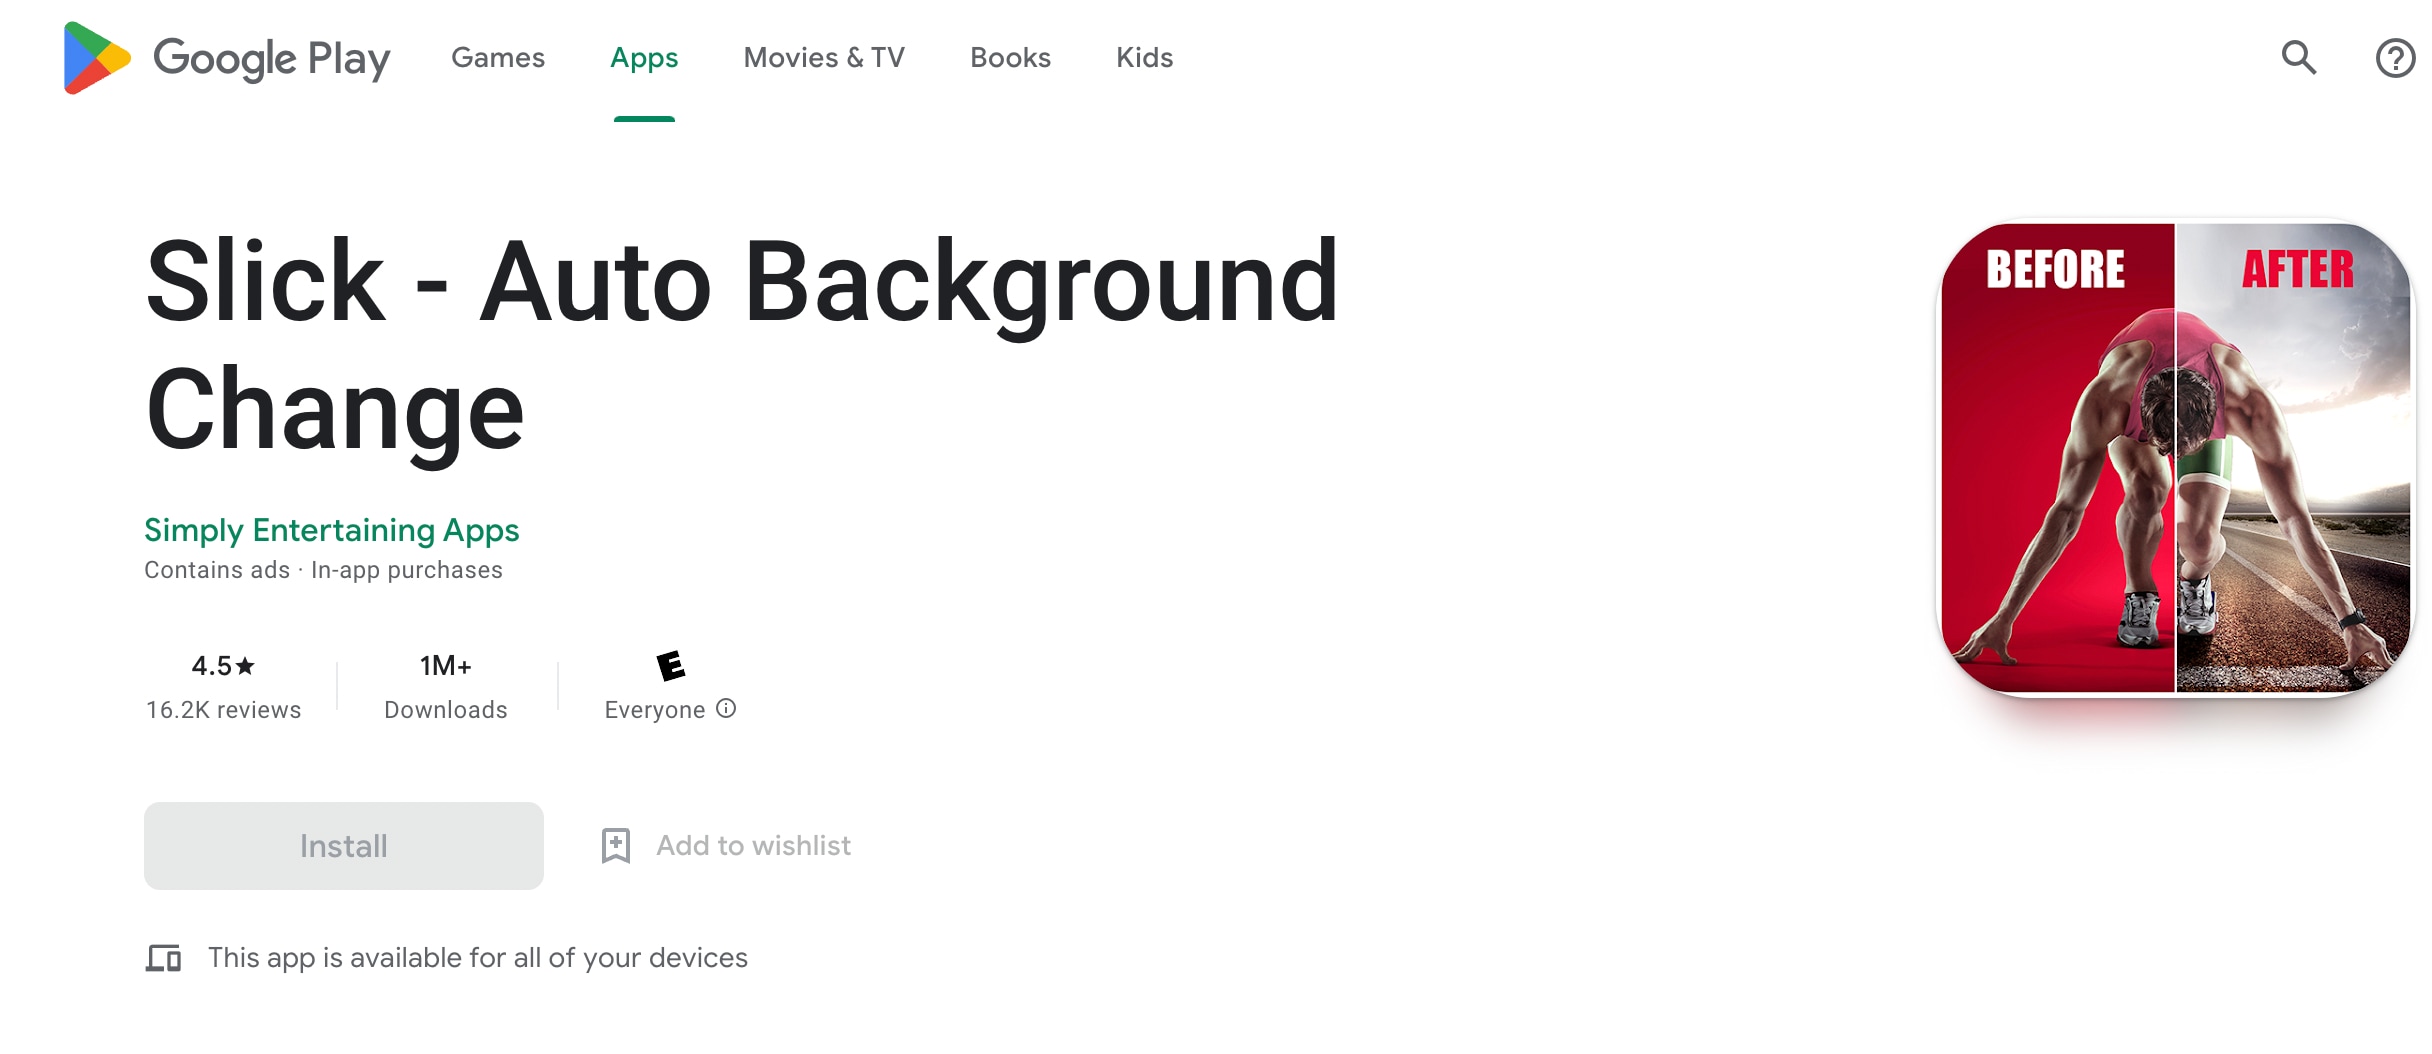The width and height of the screenshot is (2432, 1054).
Task: Open the help question mark icon
Action: 2395,58
